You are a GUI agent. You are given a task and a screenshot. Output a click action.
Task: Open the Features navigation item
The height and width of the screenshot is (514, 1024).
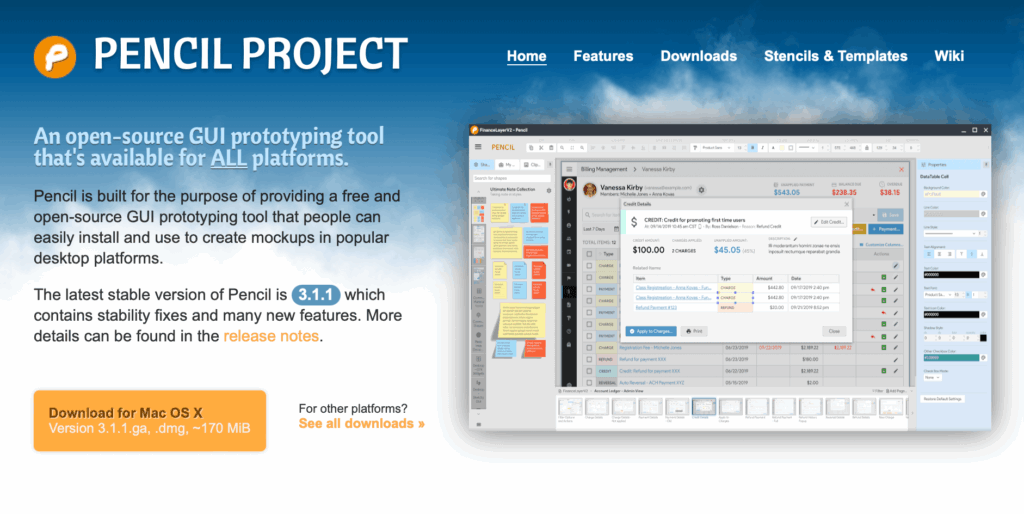pos(603,56)
